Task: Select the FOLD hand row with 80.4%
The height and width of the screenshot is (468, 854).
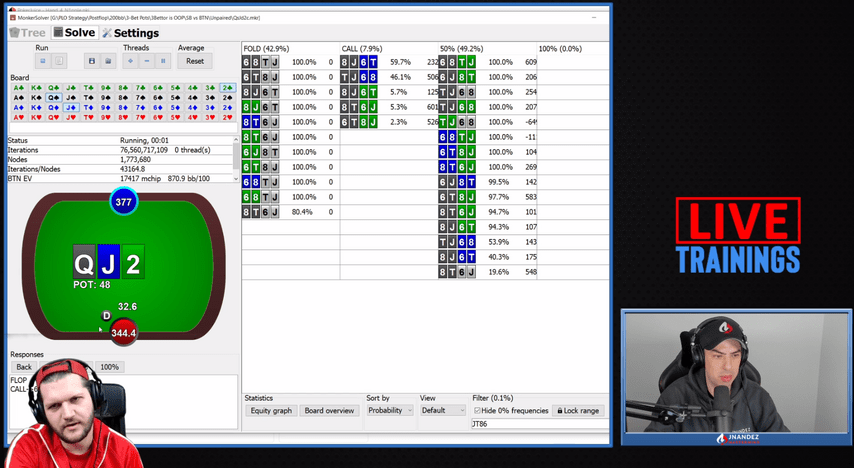Action: [x=291, y=212]
